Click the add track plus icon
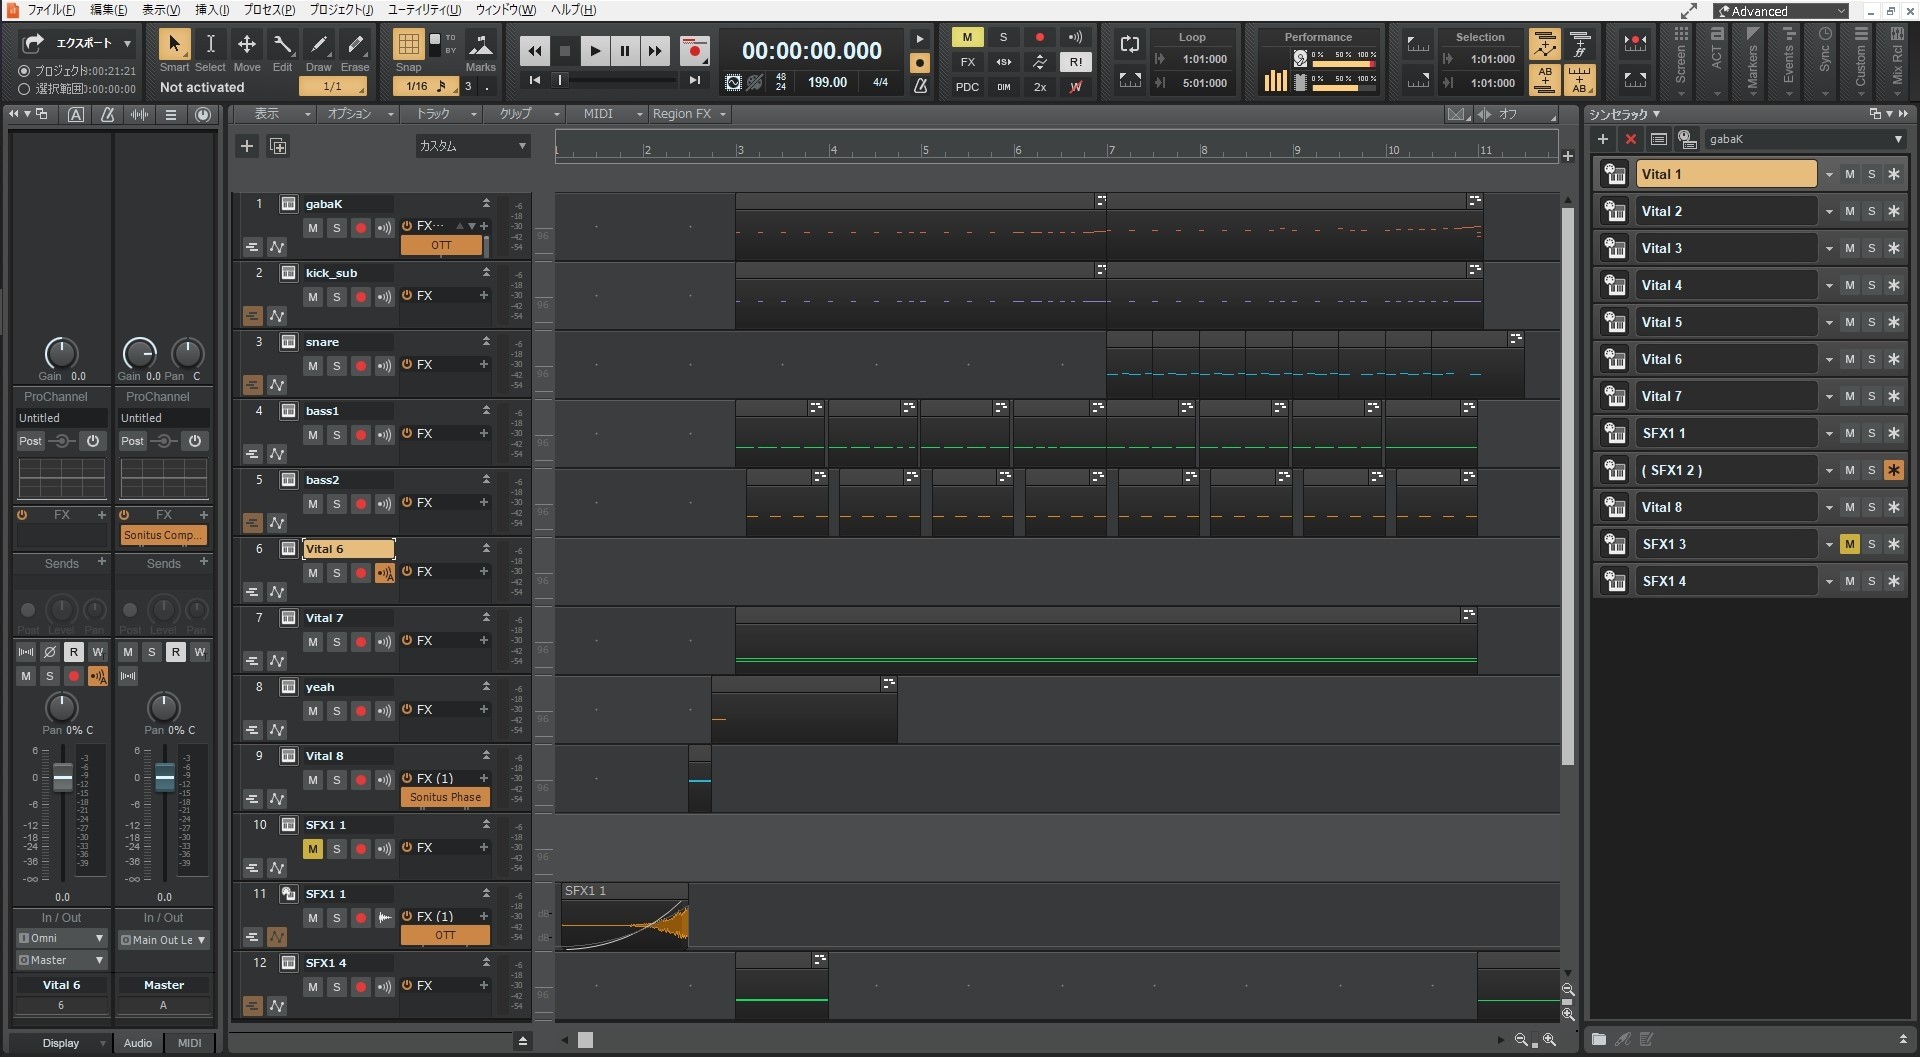Viewport: 1920px width, 1057px height. click(247, 146)
